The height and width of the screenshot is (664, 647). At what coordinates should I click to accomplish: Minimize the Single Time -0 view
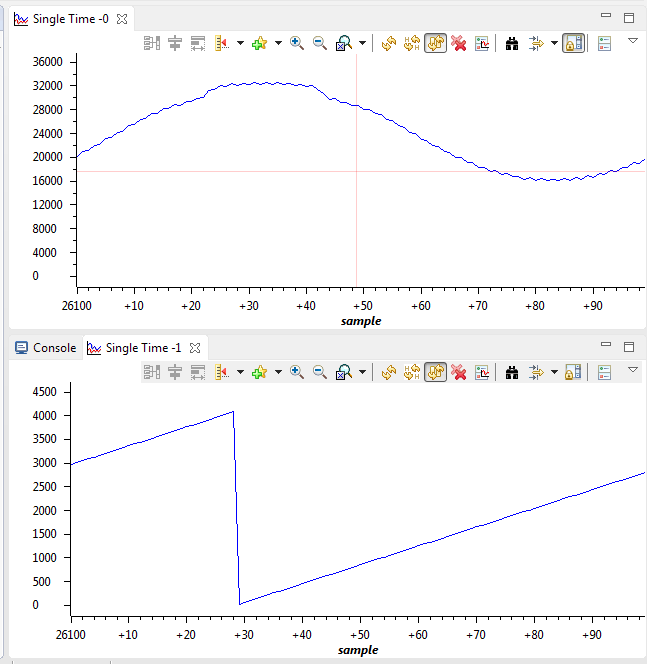[606, 15]
